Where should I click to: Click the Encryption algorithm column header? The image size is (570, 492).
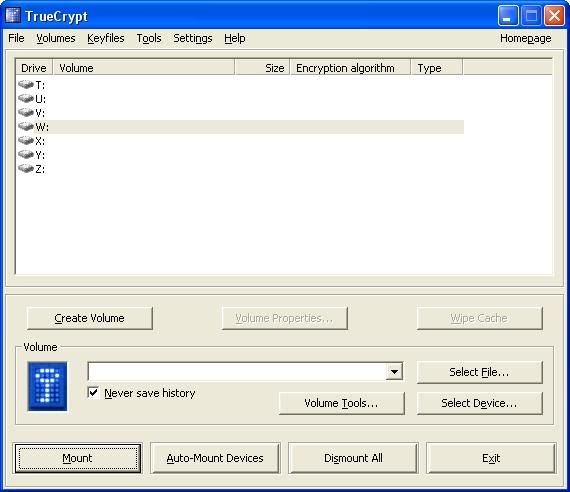pyautogui.click(x=350, y=68)
